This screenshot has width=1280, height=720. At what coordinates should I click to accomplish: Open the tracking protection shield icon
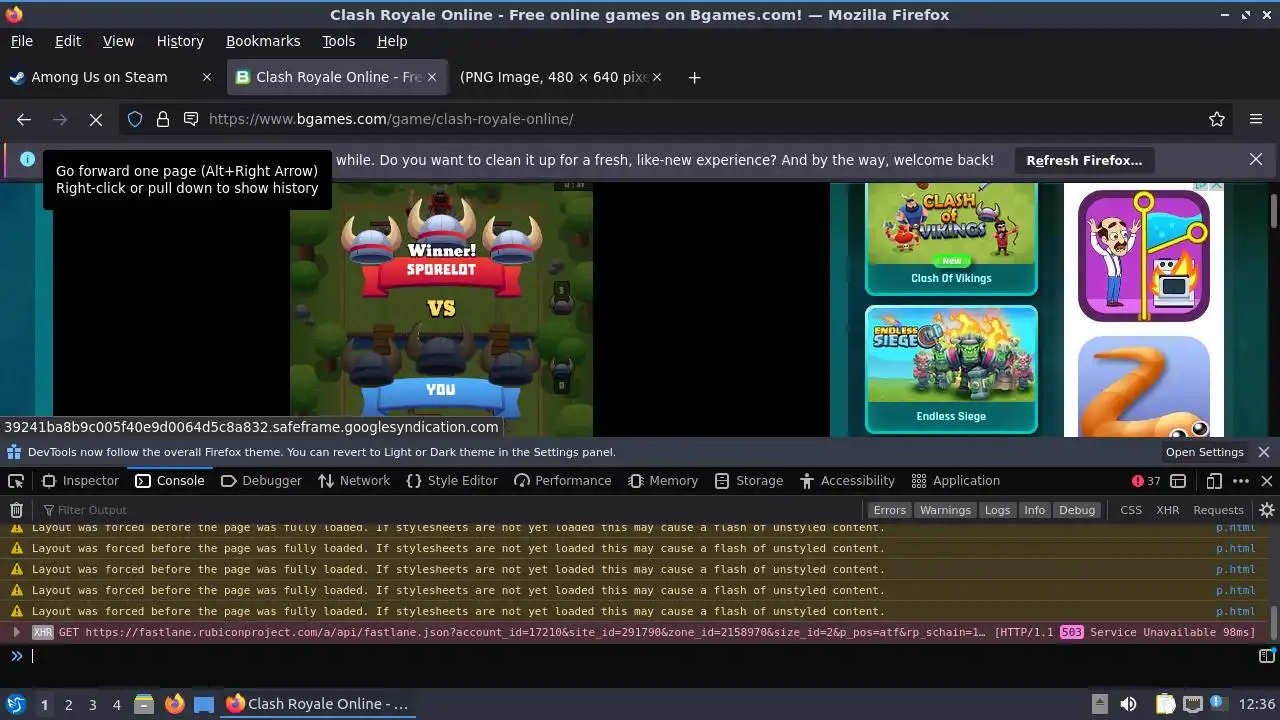(135, 119)
